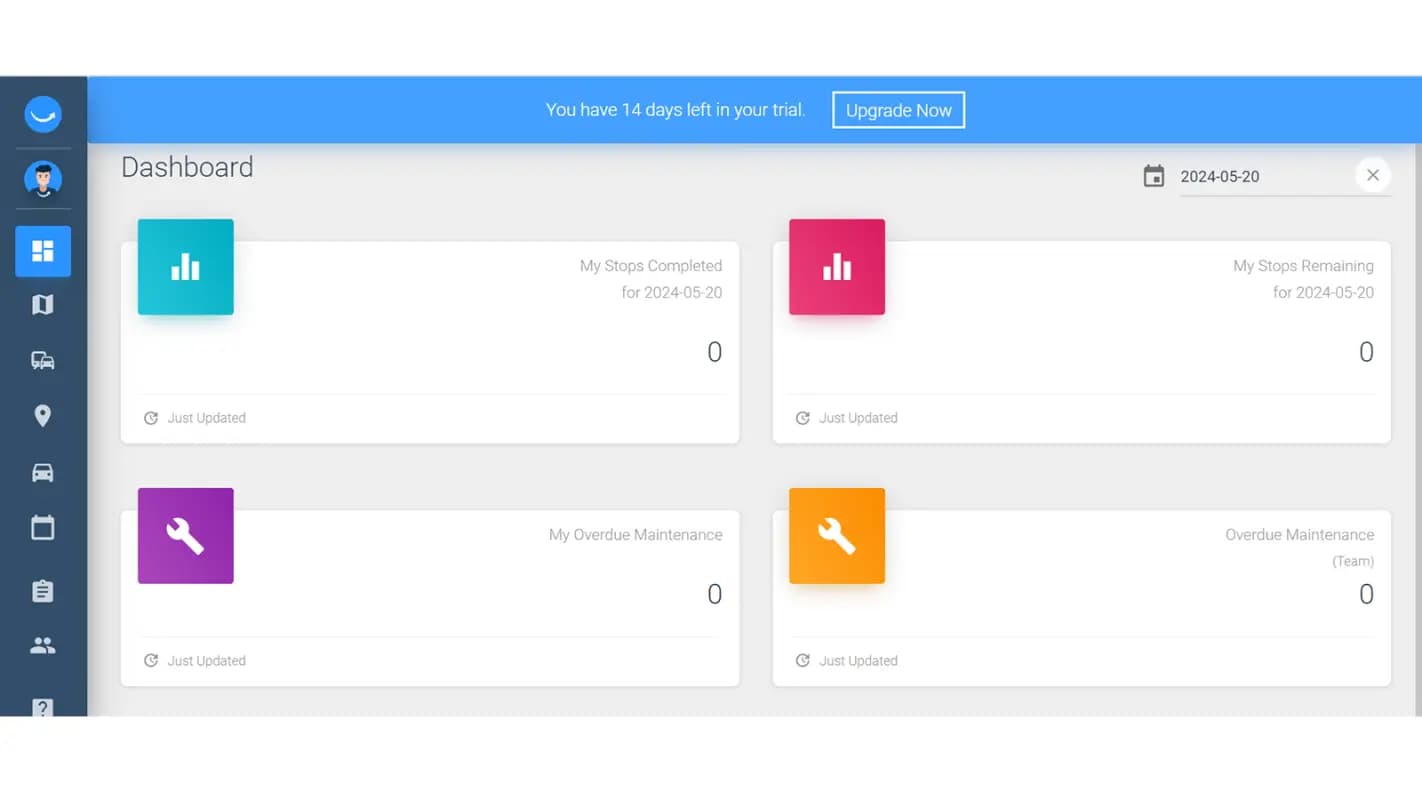Click the orange Overdue Maintenance Team wrench tile
Viewport: 1422px width, 800px height.
coord(837,536)
